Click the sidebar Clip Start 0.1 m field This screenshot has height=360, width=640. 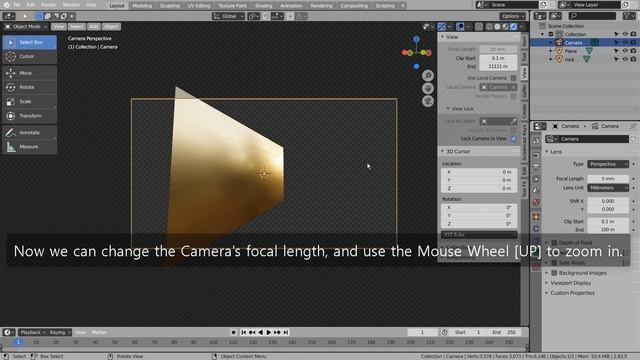tap(498, 58)
